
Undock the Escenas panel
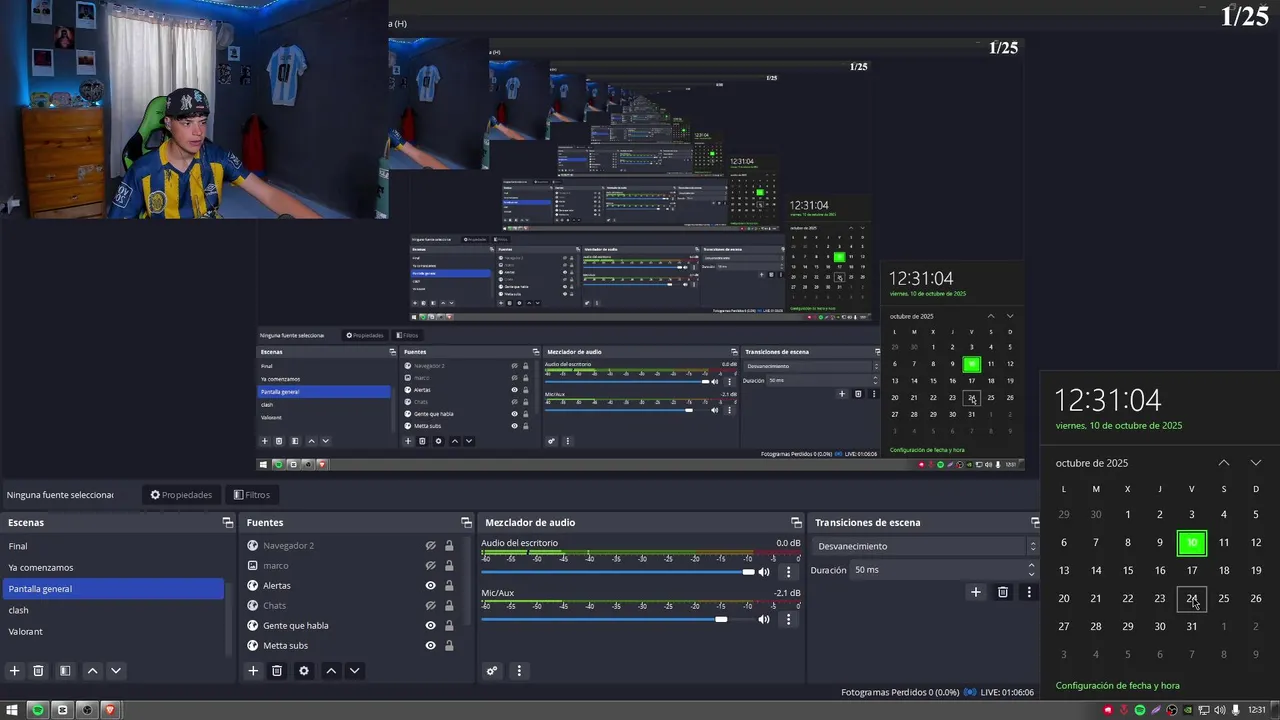[228, 523]
